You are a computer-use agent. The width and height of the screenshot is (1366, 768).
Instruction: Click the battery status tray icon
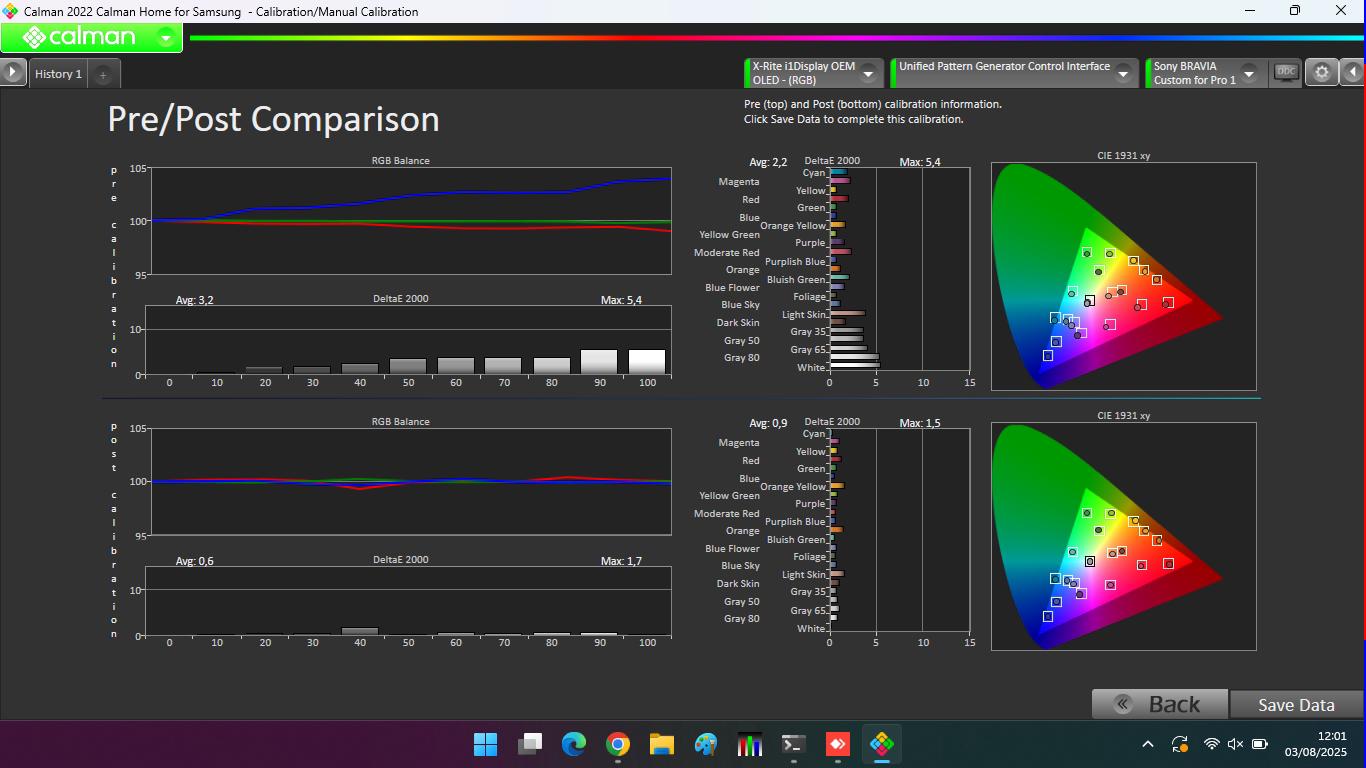pyautogui.click(x=1260, y=744)
